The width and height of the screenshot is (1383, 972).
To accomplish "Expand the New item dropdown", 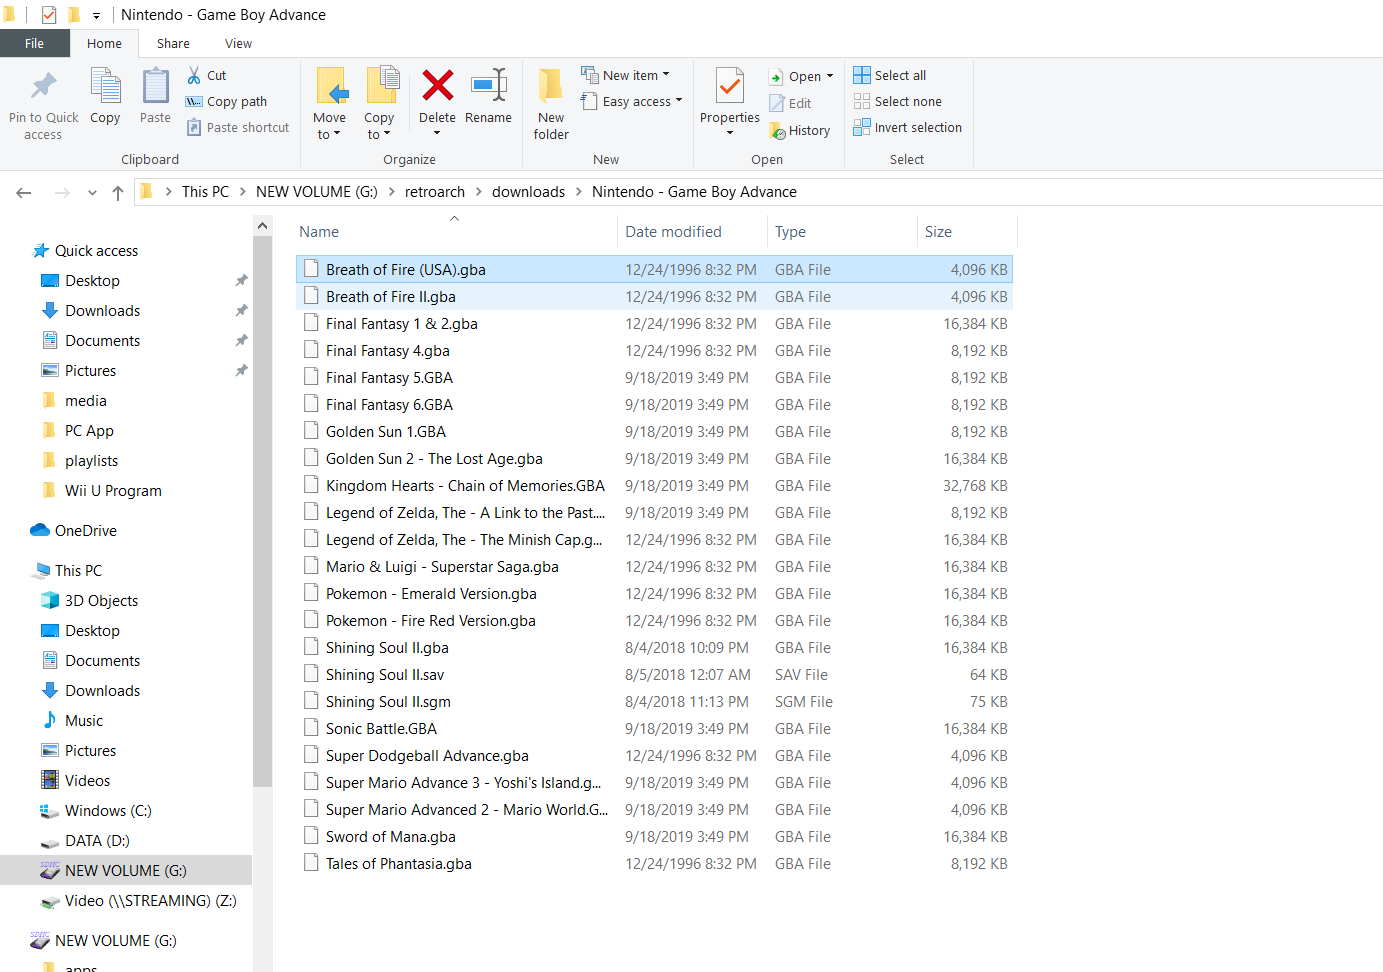I will click(666, 75).
